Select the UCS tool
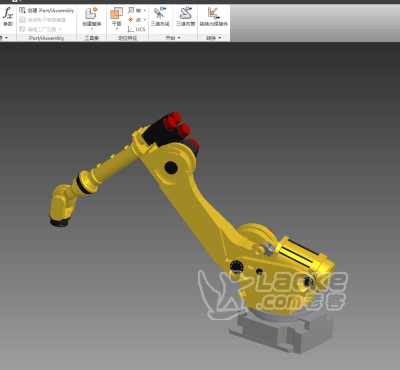The height and width of the screenshot is (370, 400). click(137, 29)
